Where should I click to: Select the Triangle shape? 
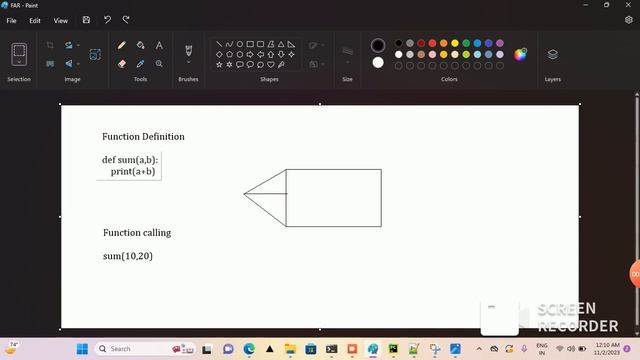(x=281, y=44)
